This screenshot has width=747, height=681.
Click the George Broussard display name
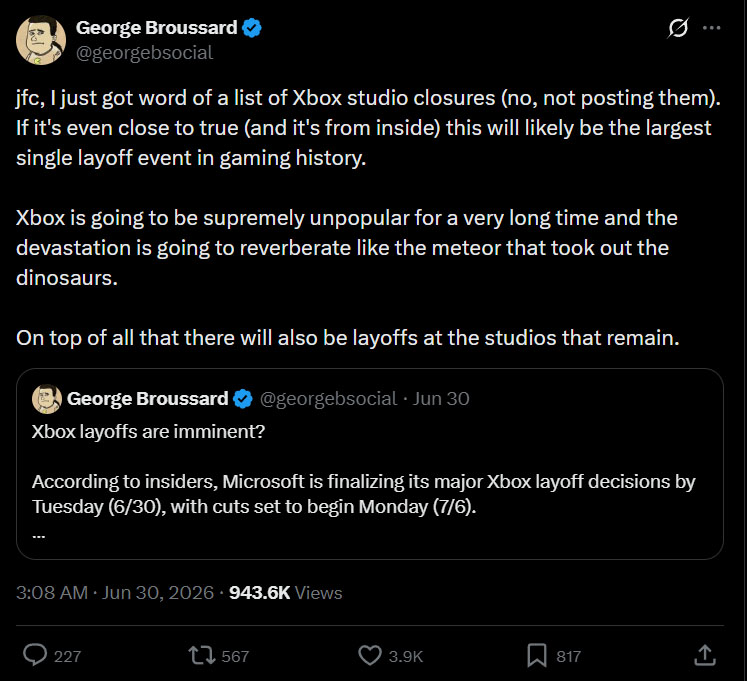[156, 28]
